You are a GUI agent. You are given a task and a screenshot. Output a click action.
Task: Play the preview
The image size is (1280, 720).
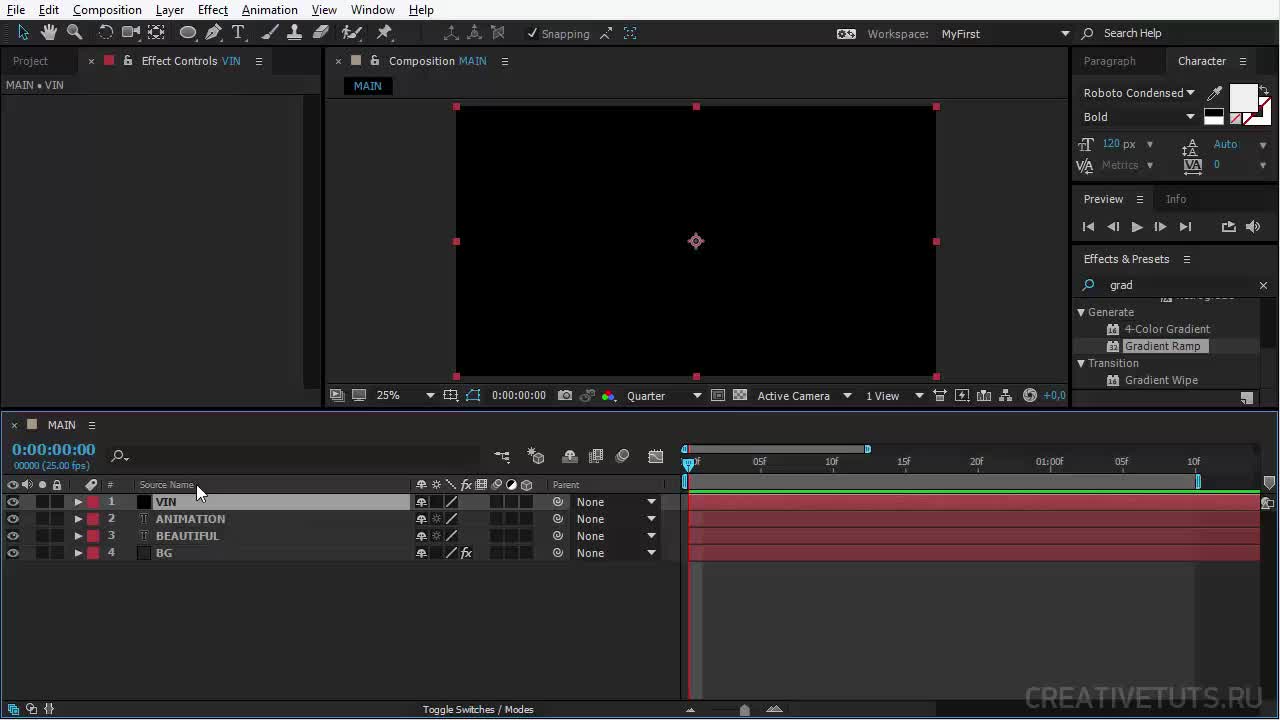click(x=1137, y=227)
